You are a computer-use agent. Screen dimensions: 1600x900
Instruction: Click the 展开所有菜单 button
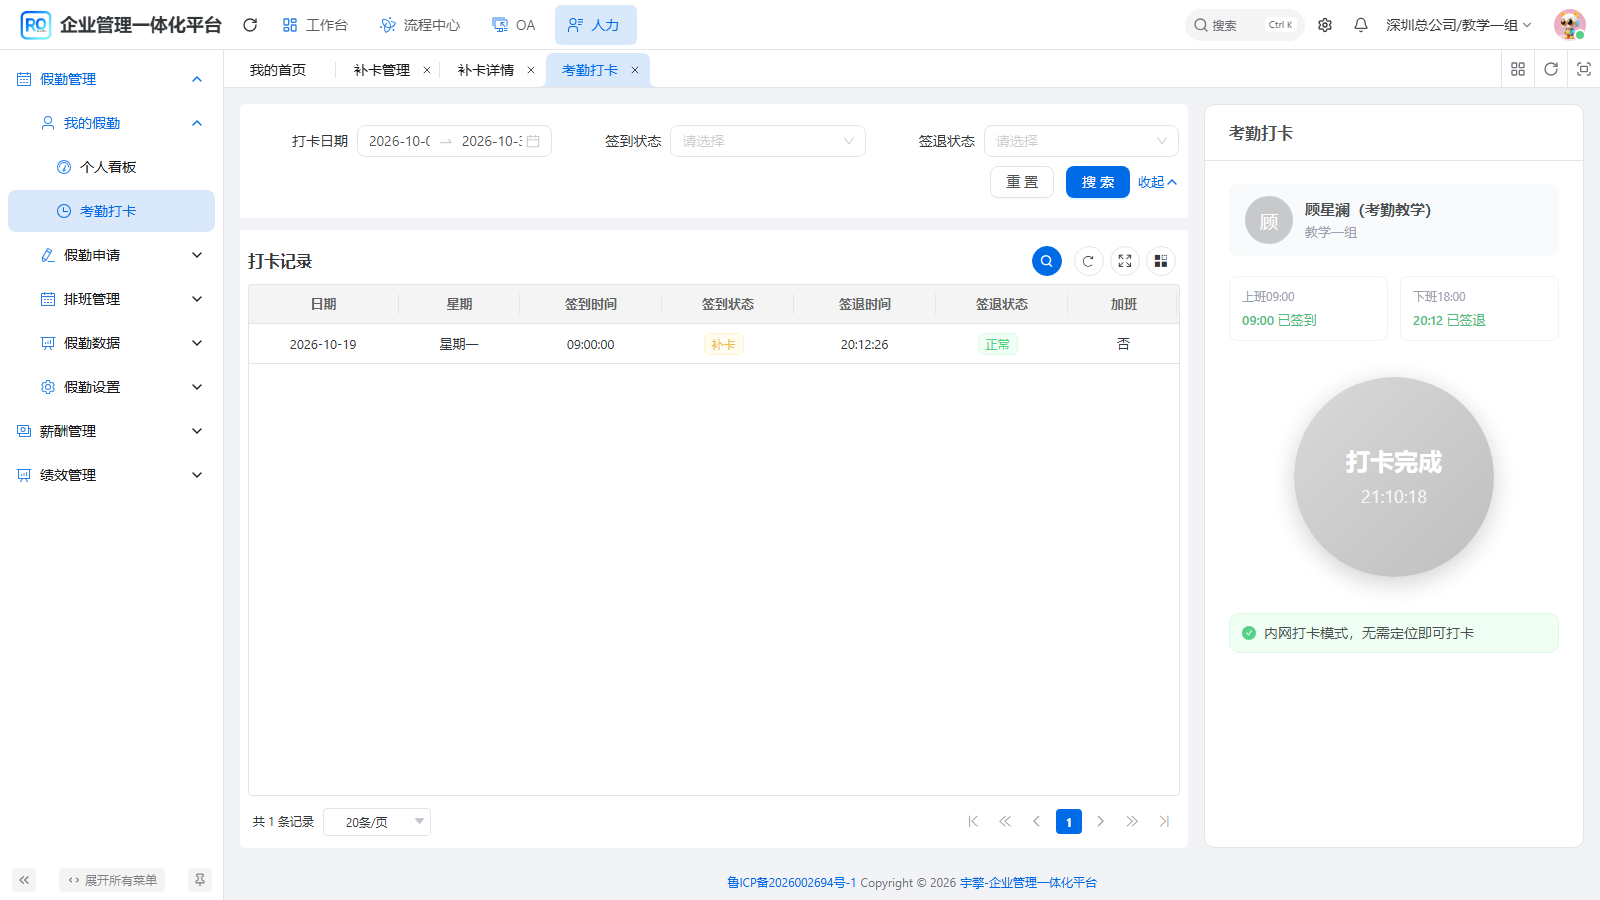click(112, 880)
